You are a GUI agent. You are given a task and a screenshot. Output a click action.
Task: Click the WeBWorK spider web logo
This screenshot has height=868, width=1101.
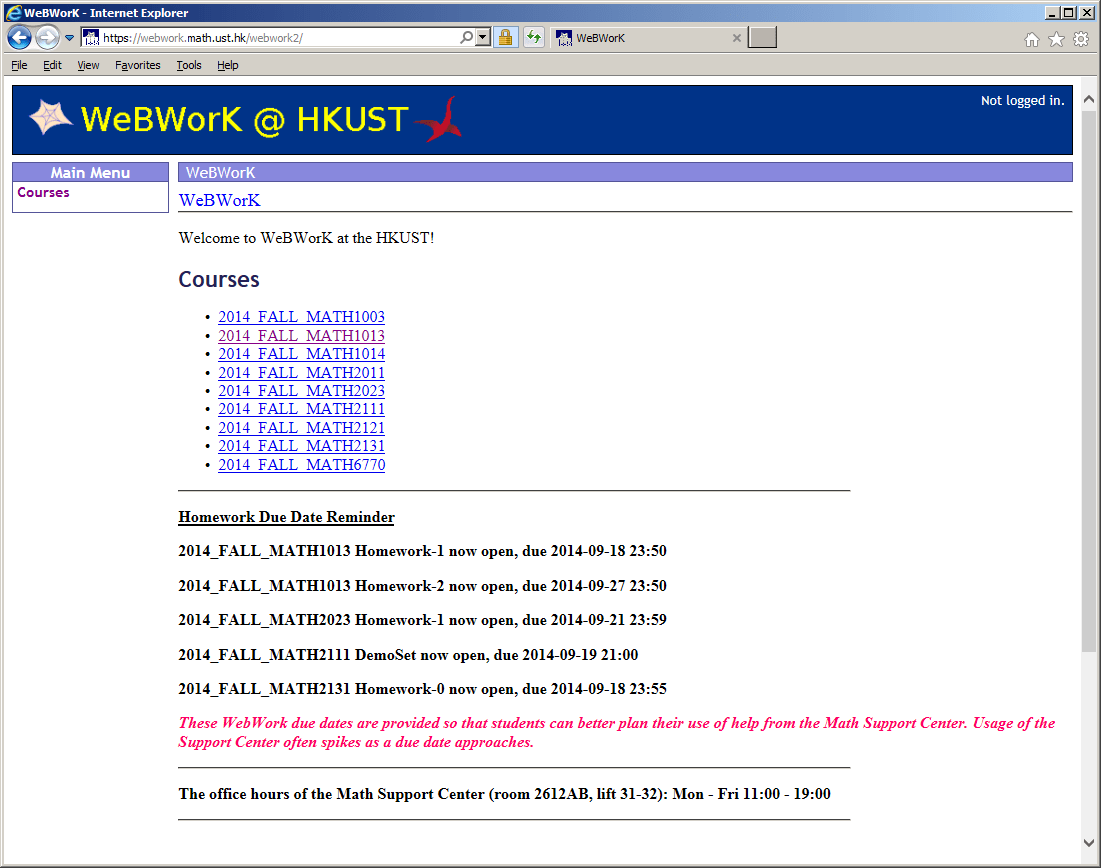point(51,117)
